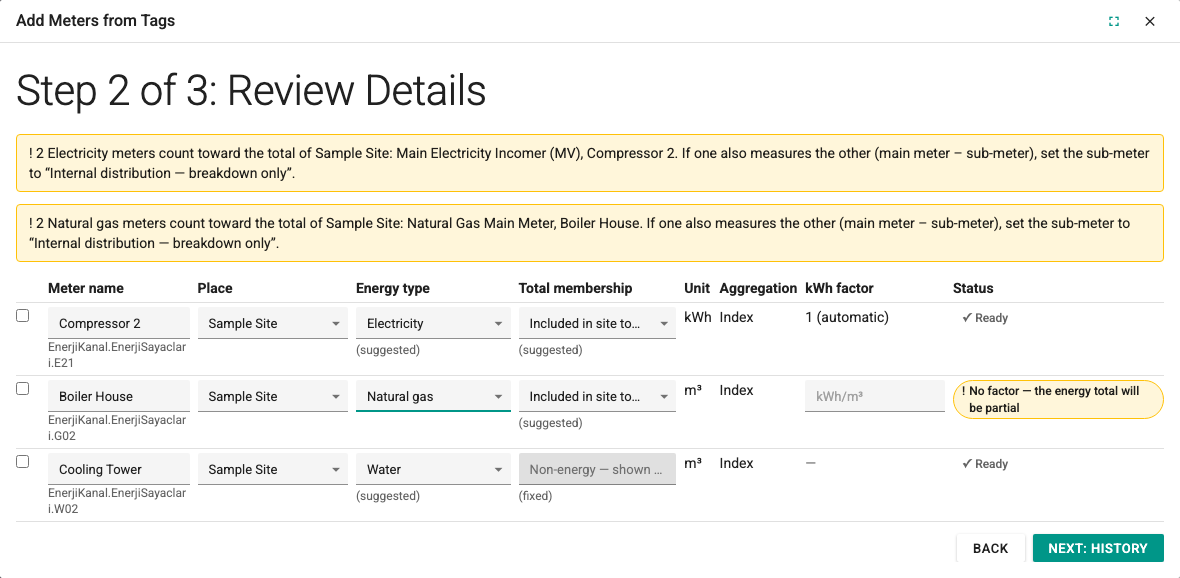Viewport: 1180px width, 578px height.
Task: Click the Total membership column header
Action: click(575, 288)
